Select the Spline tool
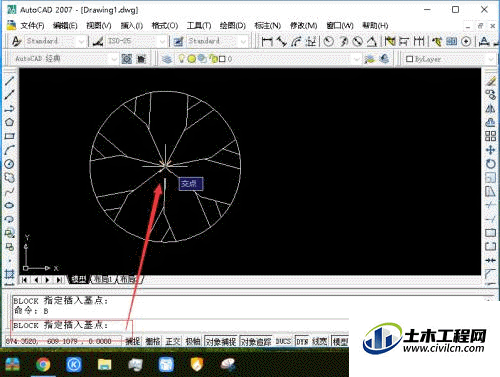Screen dimensions: 500x377 pyautogui.click(x=9, y=191)
